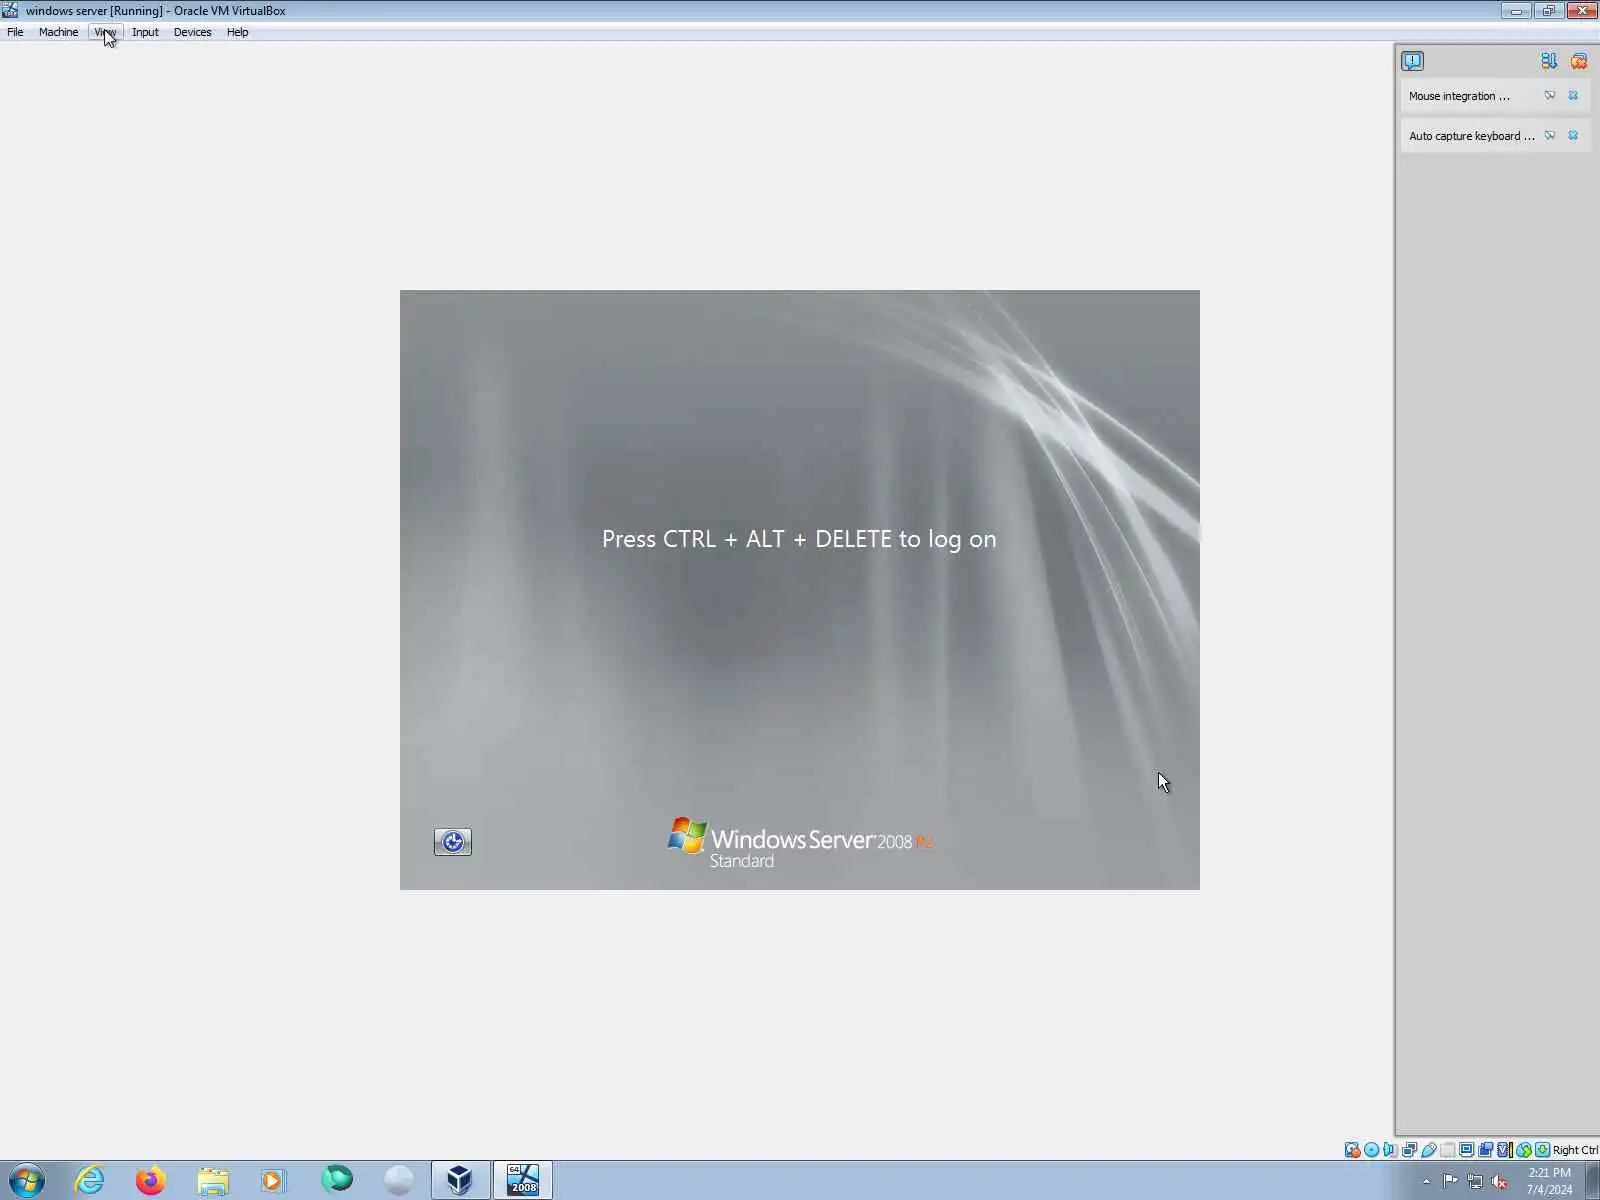
Task: Click the display indicator in status bar
Action: tap(1466, 1150)
